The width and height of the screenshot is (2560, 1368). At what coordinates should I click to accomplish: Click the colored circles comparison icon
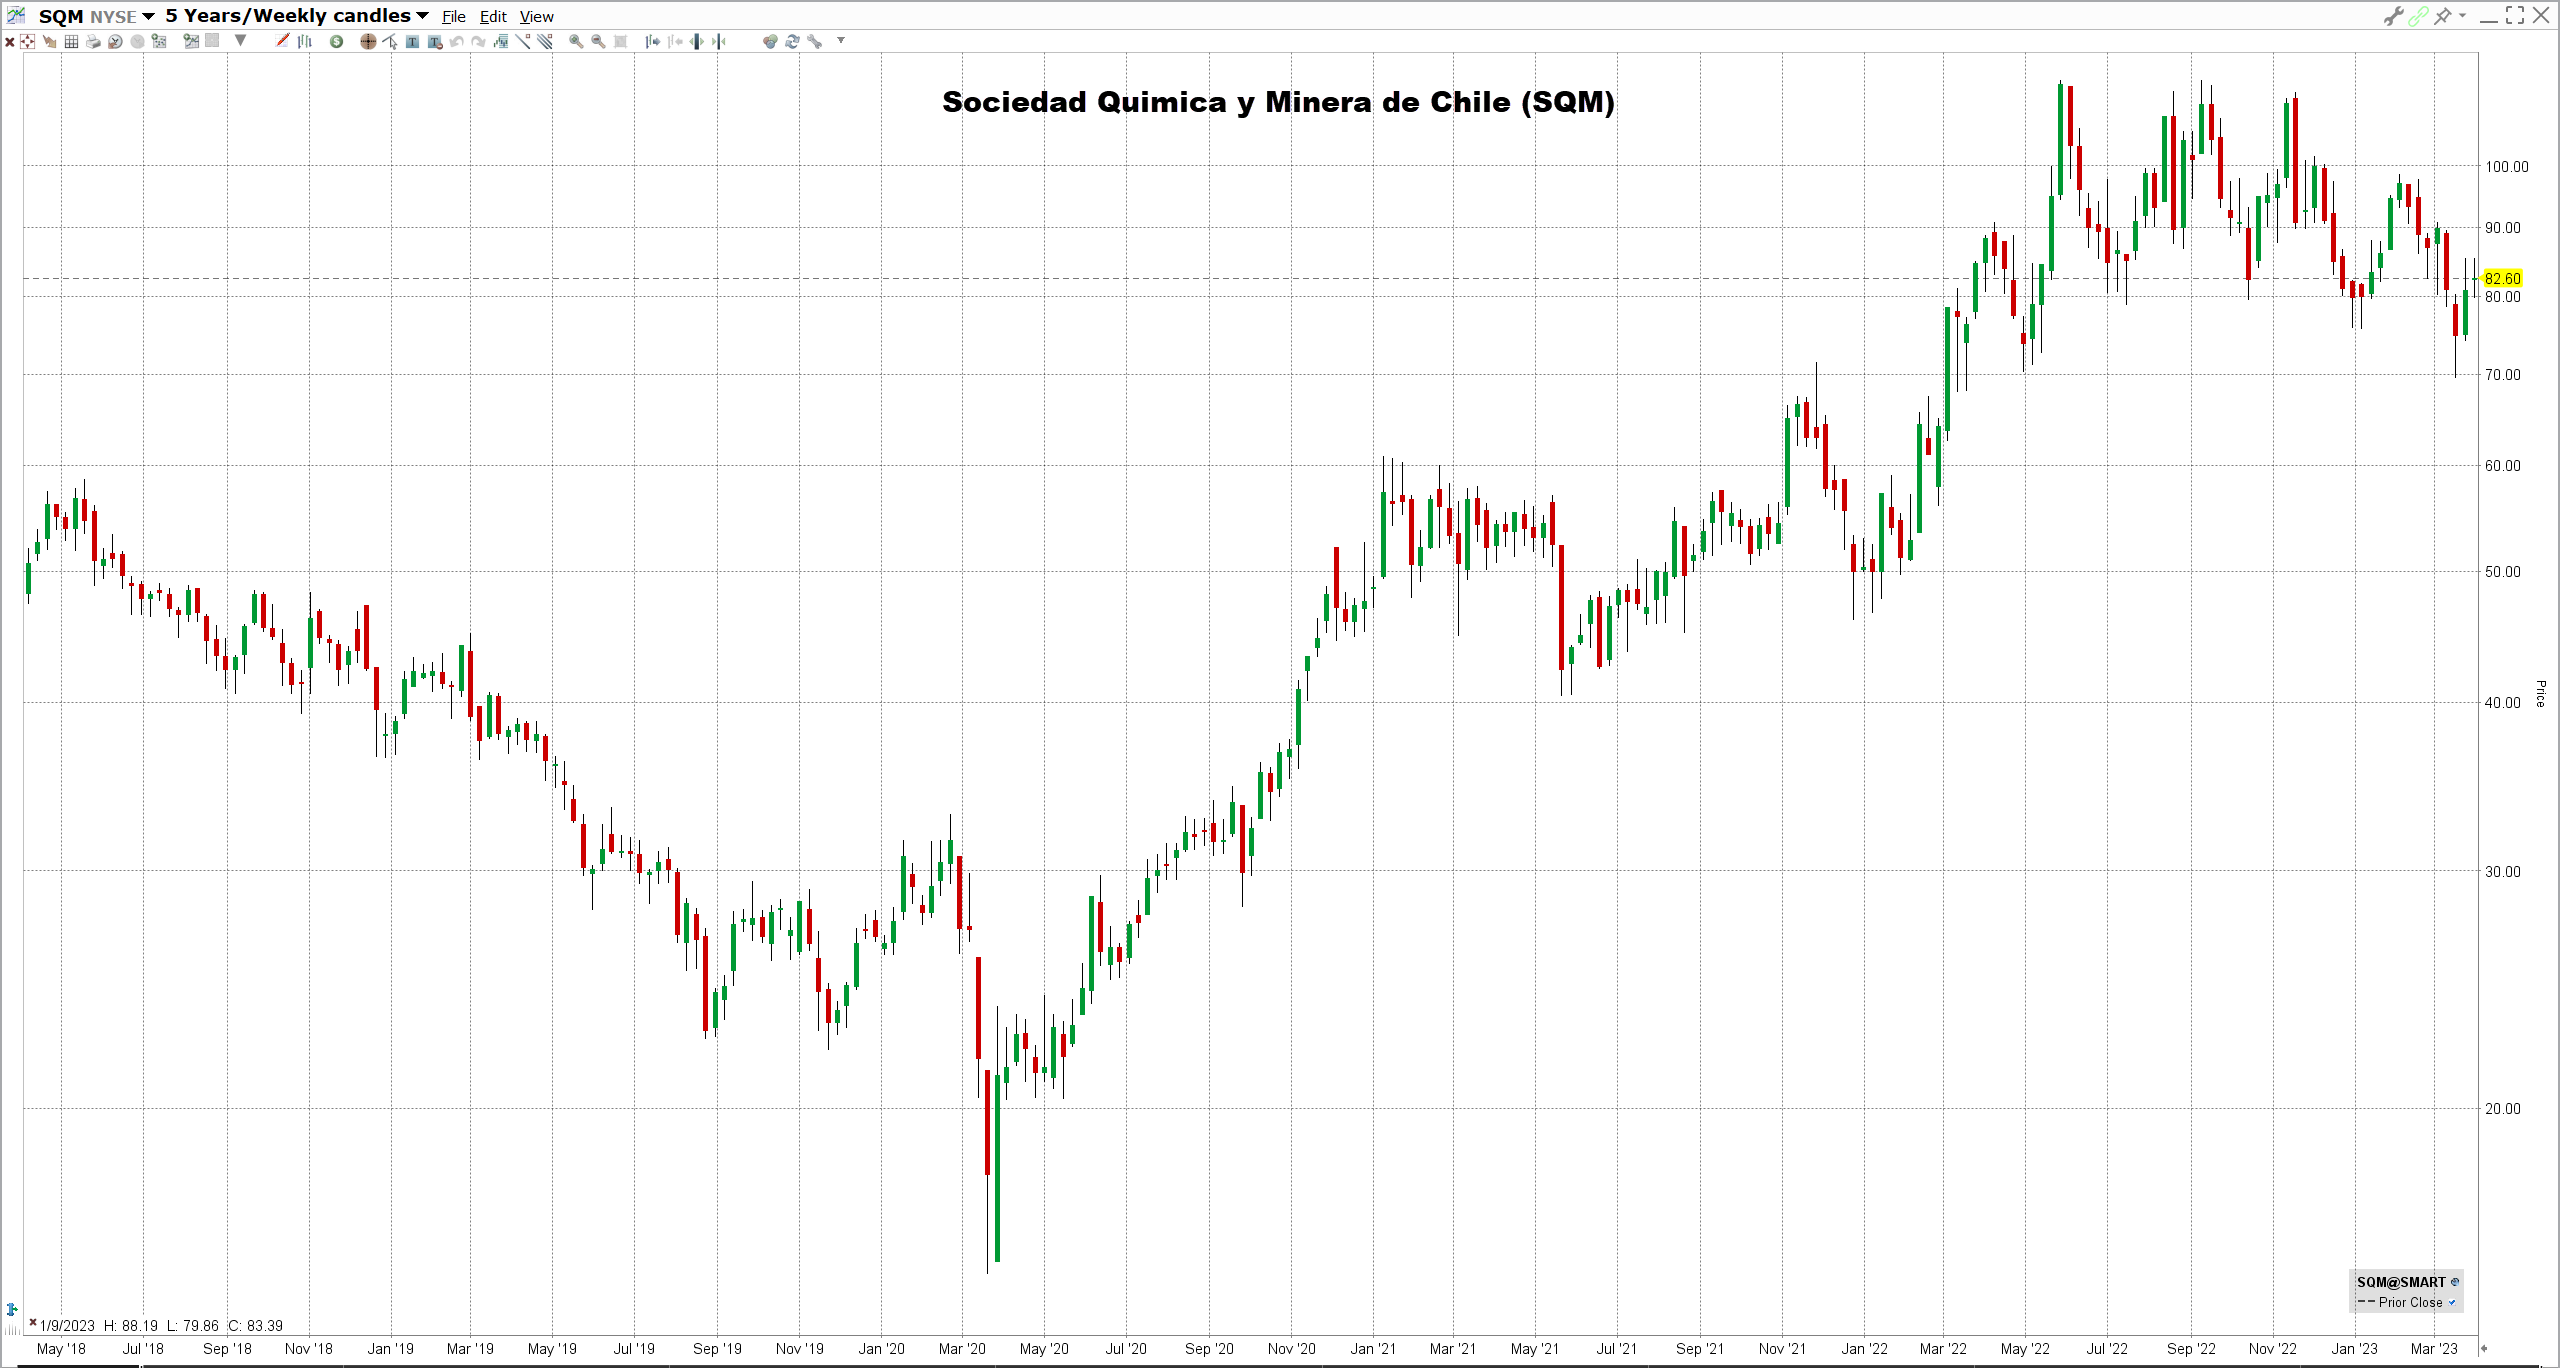[x=770, y=41]
